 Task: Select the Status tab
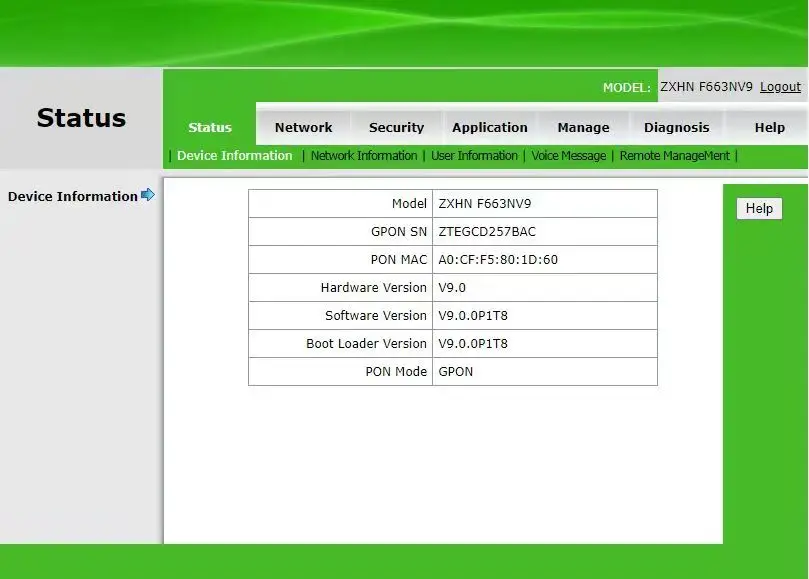pyautogui.click(x=209, y=127)
